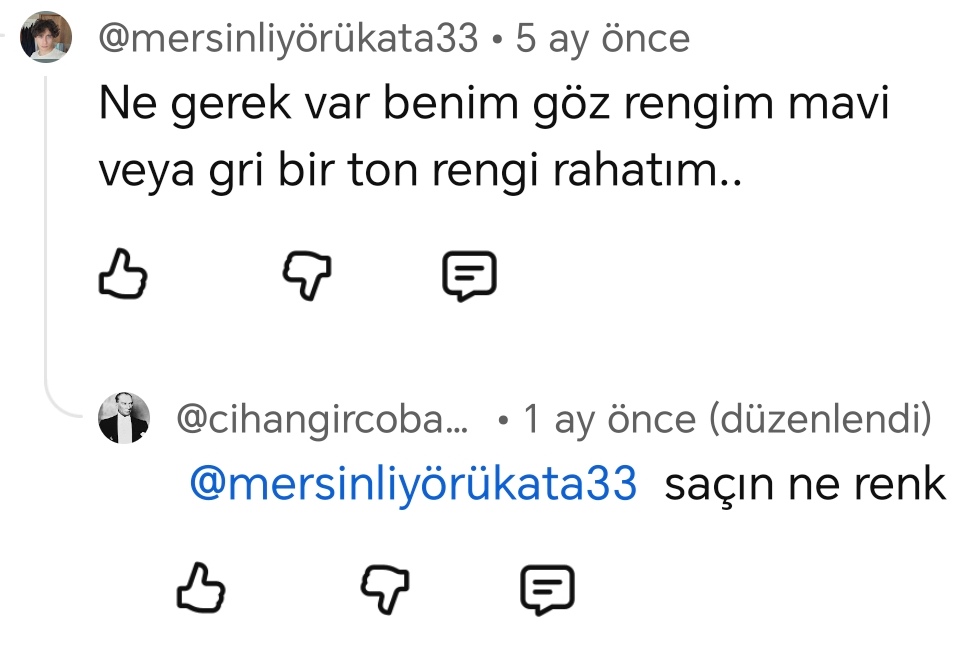Like the comment by @mersinliyörükata33
The width and height of the screenshot is (957, 667).
tap(124, 276)
